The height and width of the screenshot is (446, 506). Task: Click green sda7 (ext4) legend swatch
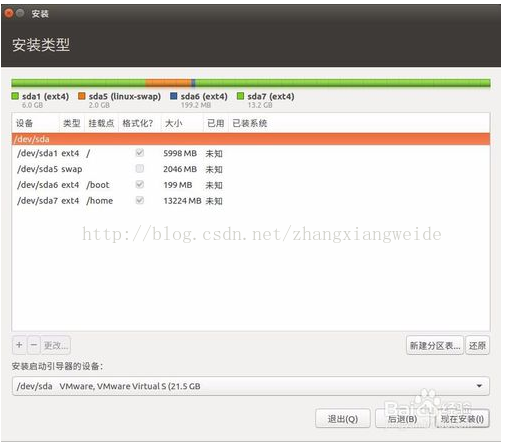coord(240,96)
